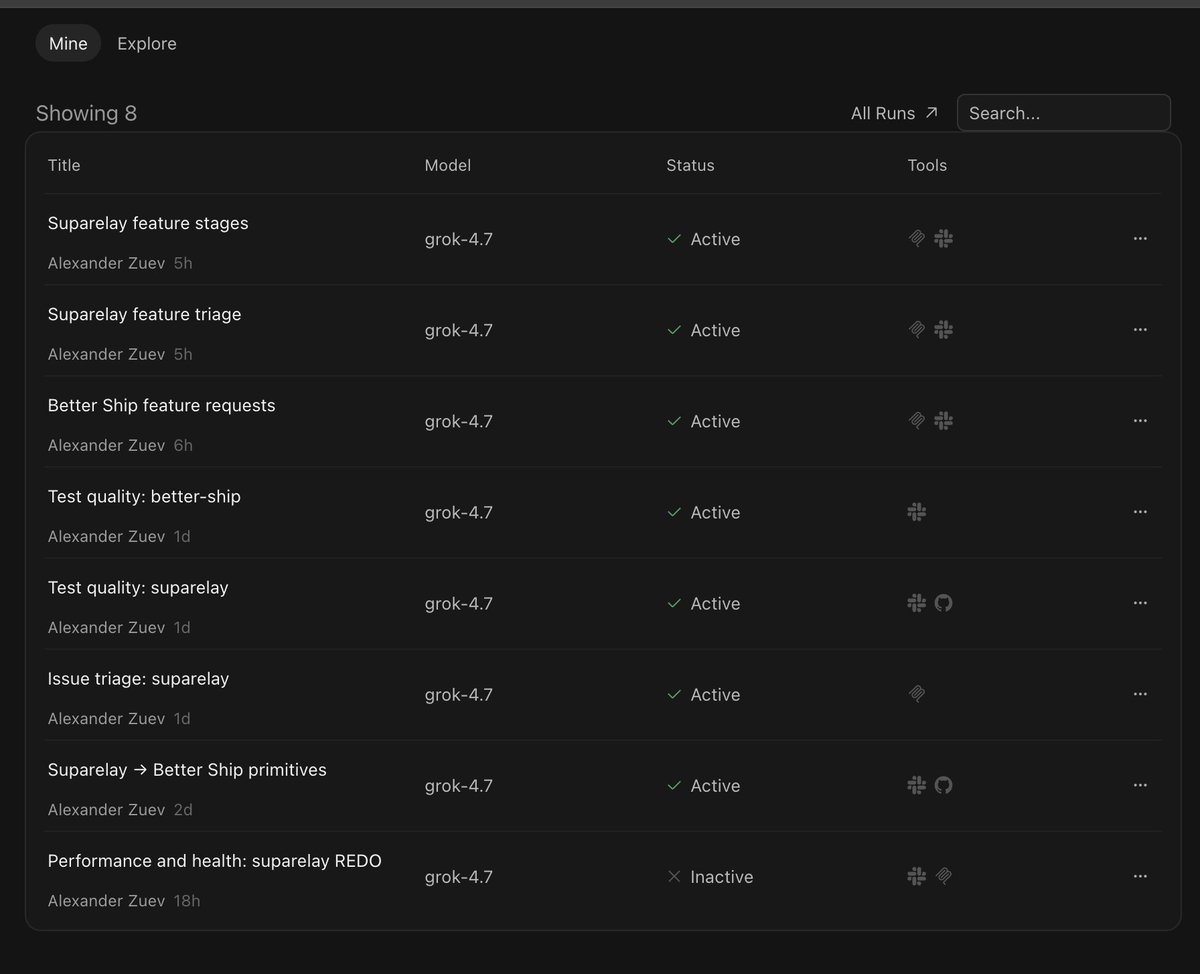Click the Tools column header
The image size is (1200, 974).
927,165
